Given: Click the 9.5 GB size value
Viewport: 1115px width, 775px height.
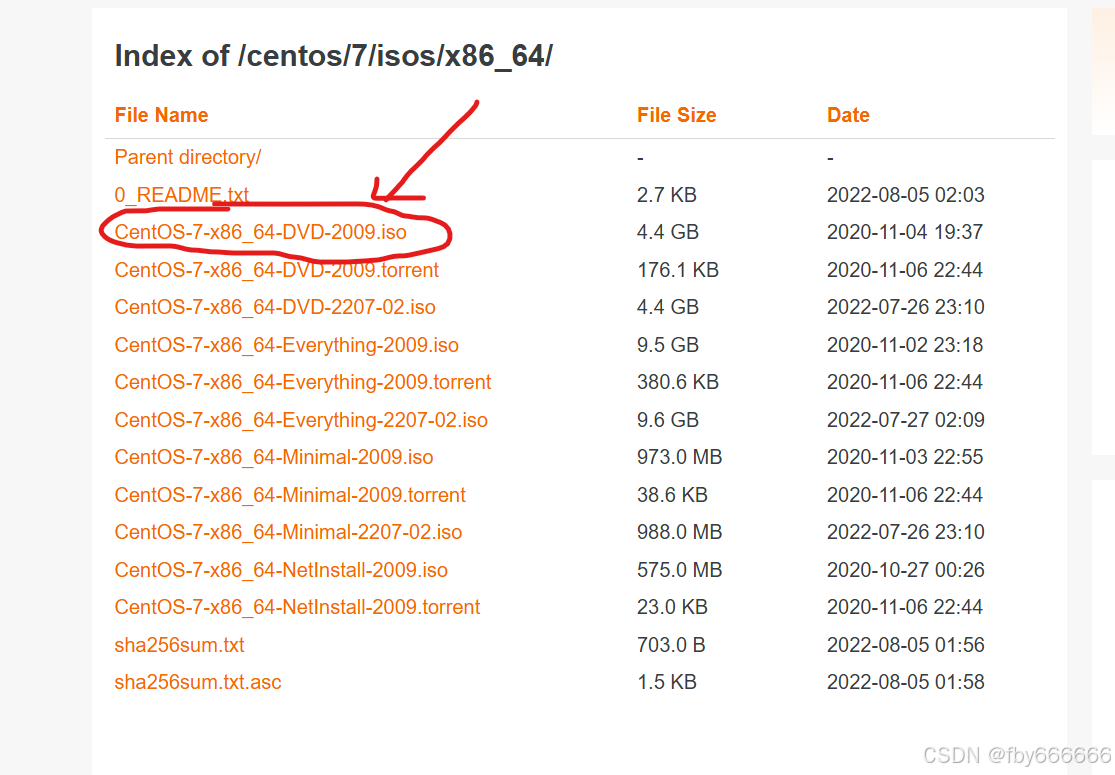Looking at the screenshot, I should [668, 345].
